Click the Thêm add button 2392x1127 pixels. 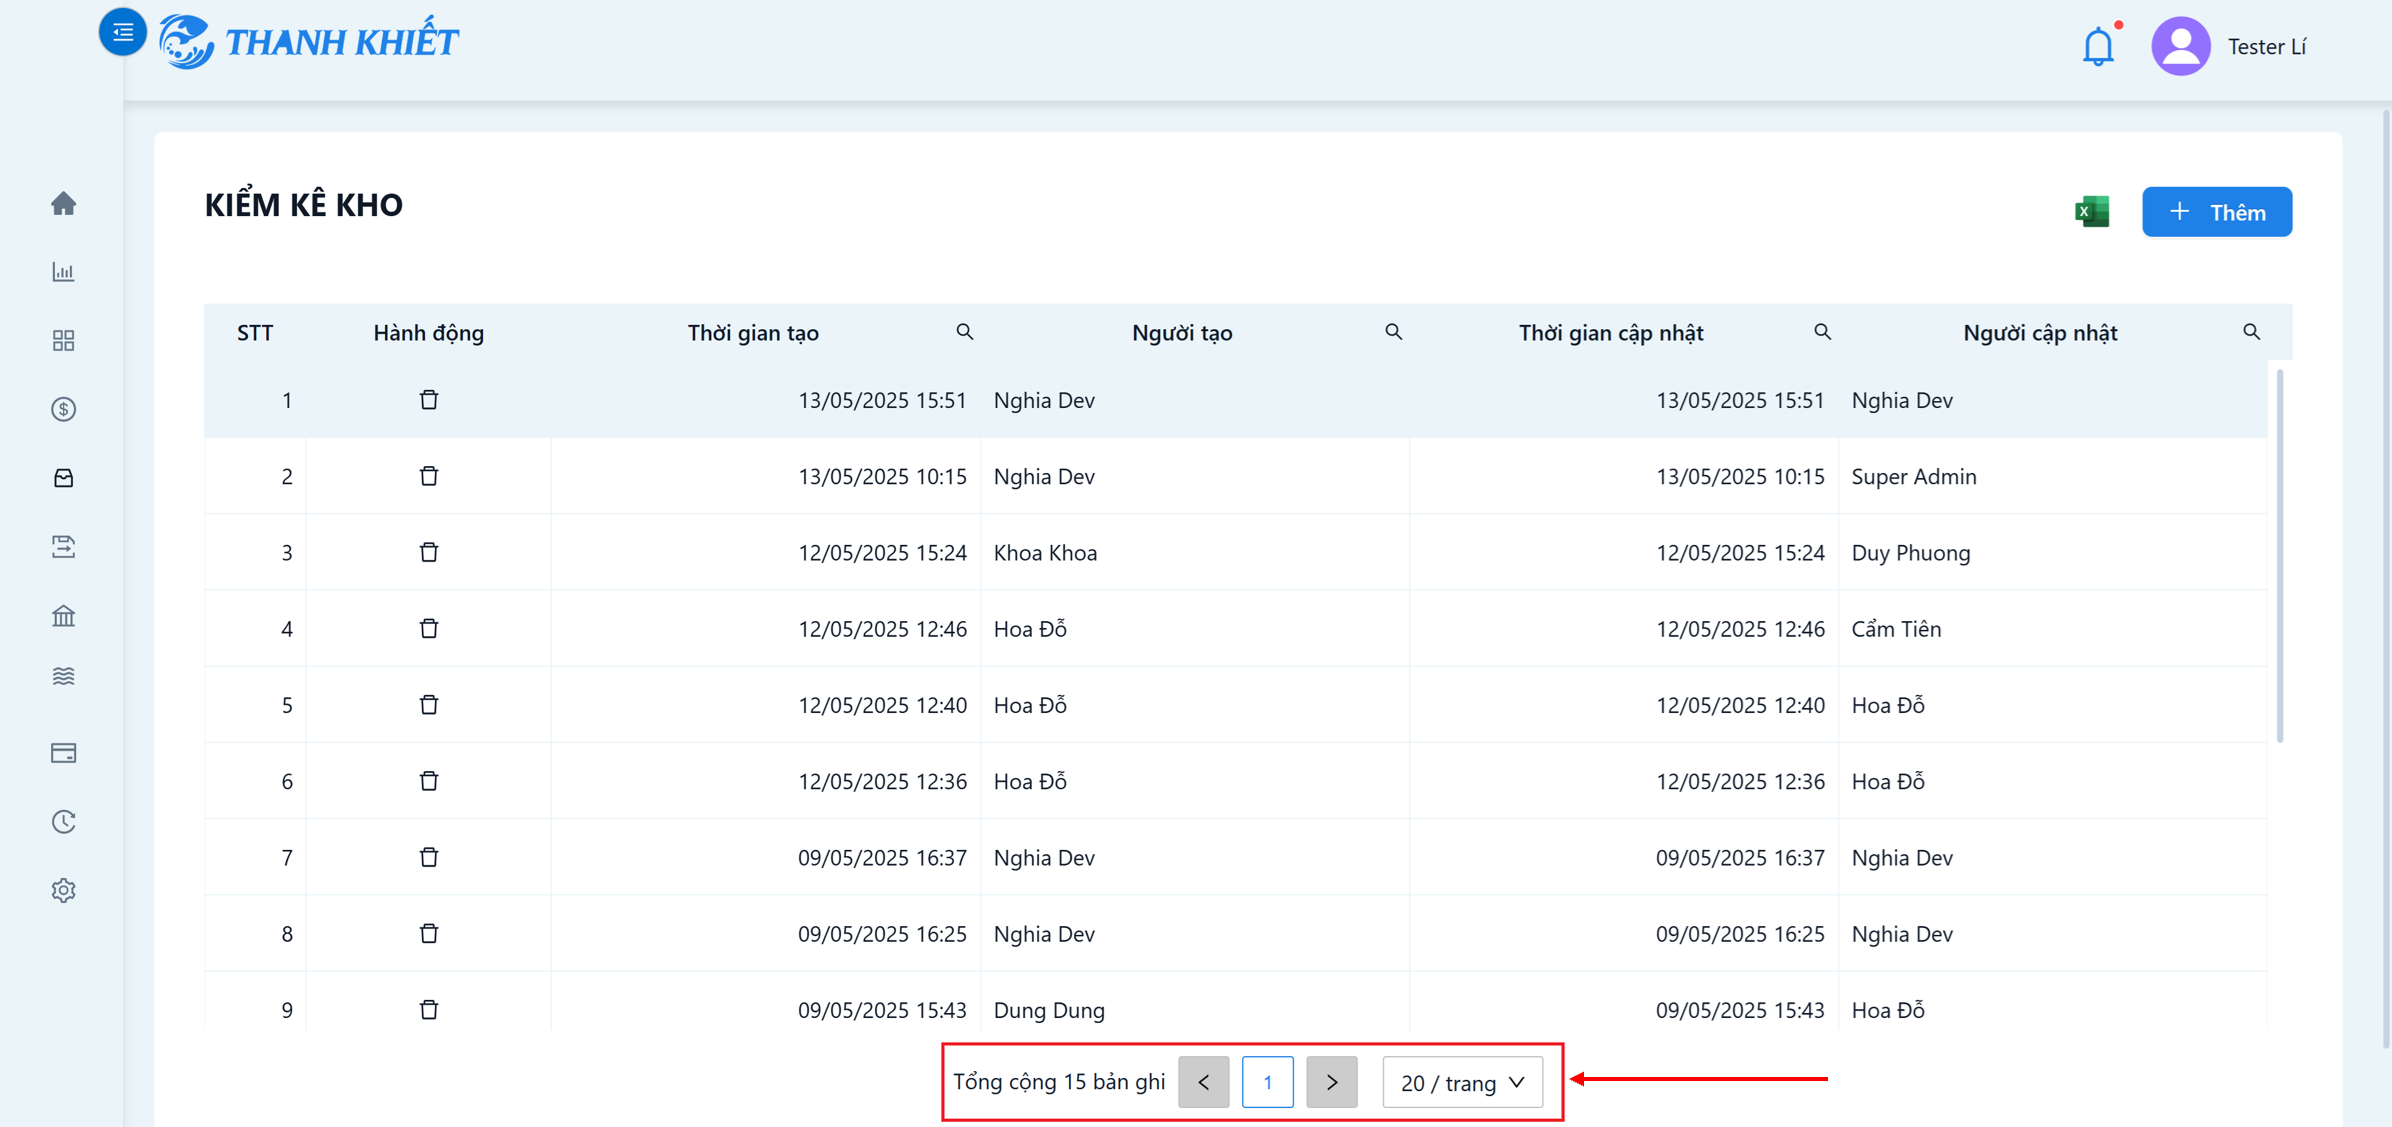coord(2217,212)
